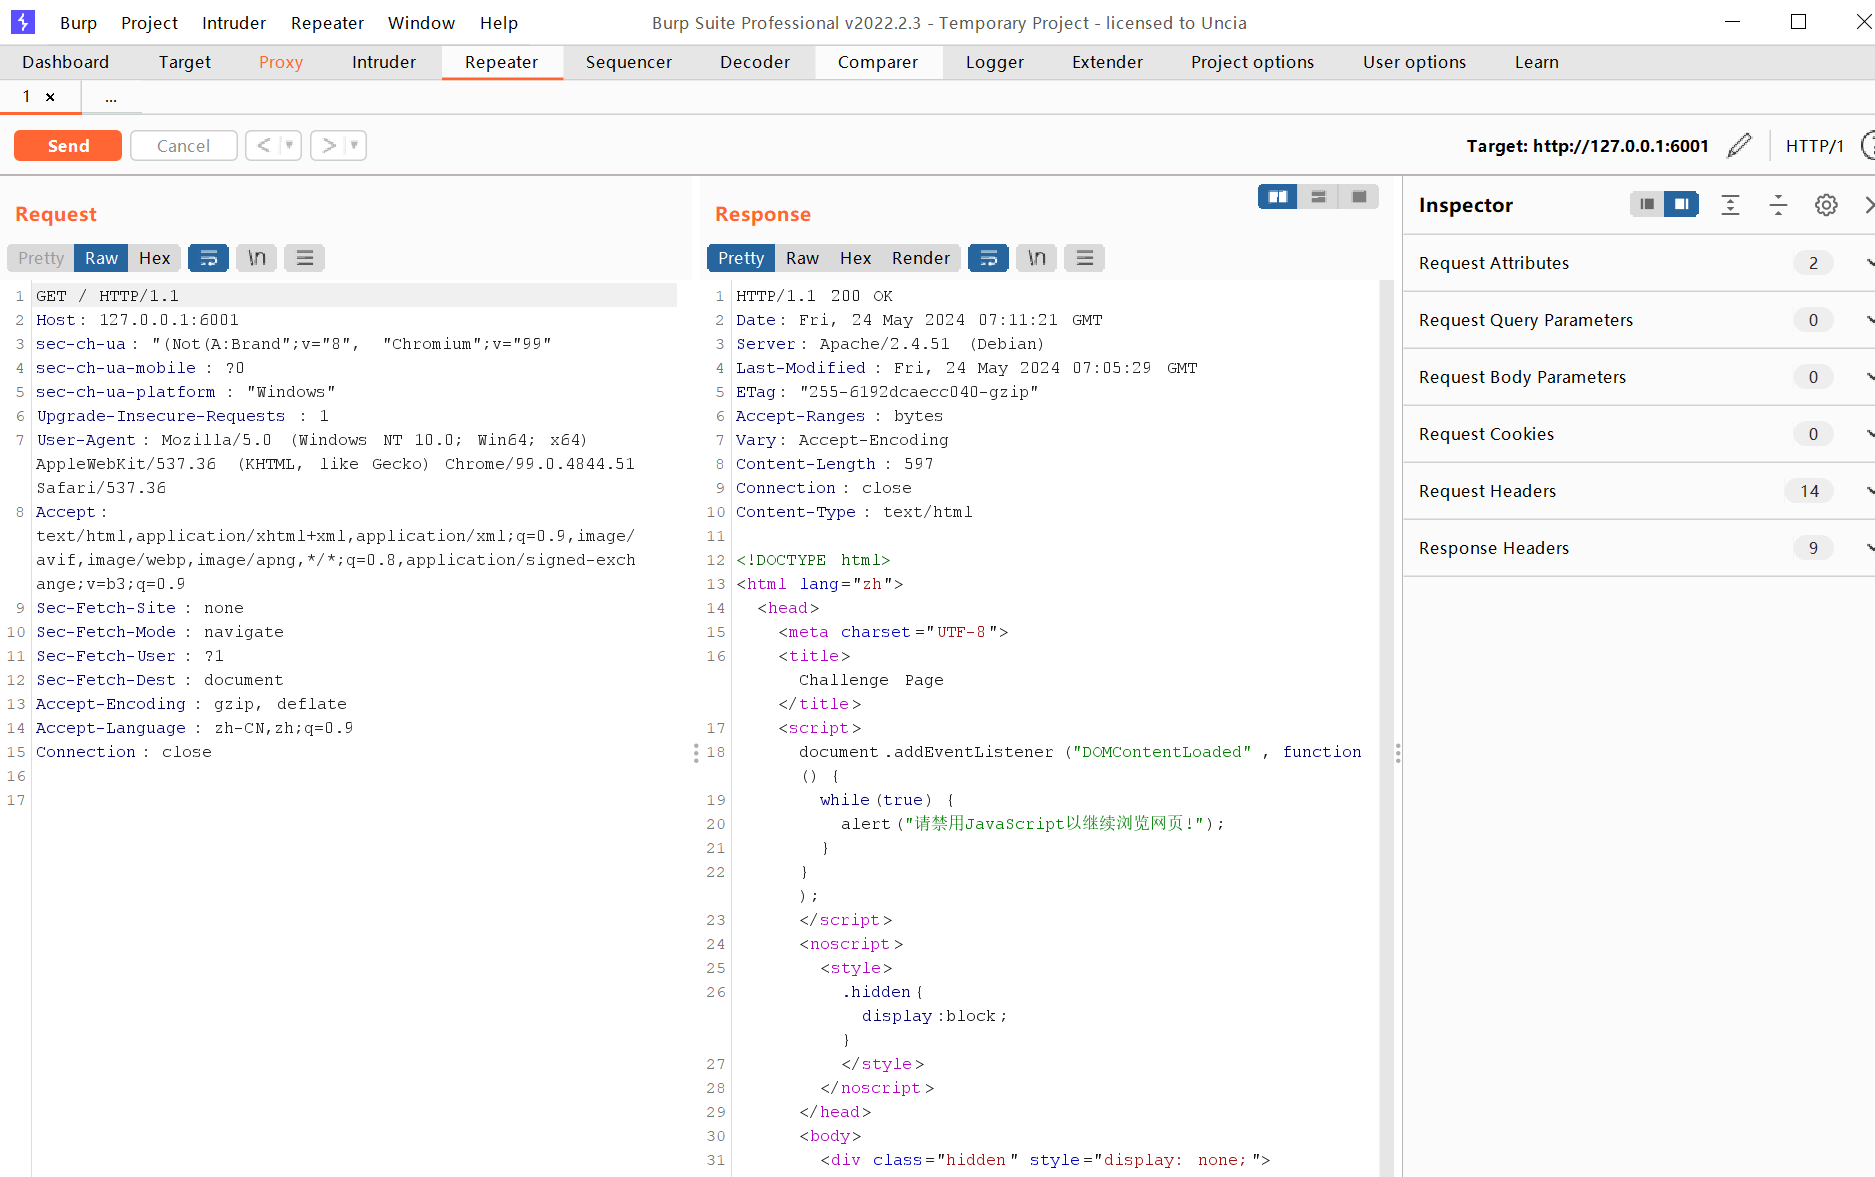Select Raw view in Response panel
Image resolution: width=1875 pixels, height=1177 pixels.
(x=802, y=258)
